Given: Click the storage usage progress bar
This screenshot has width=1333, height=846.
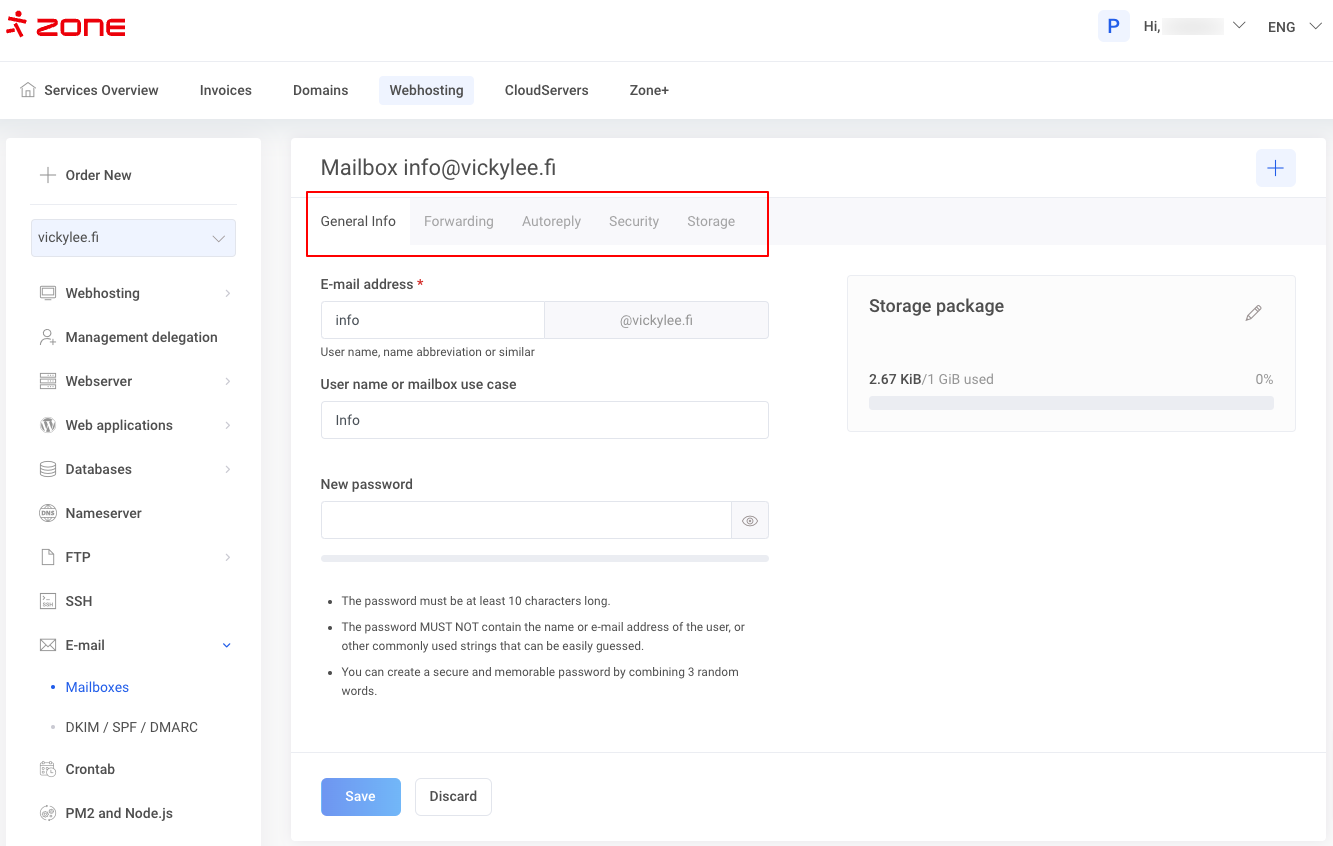Looking at the screenshot, I should coord(1070,403).
